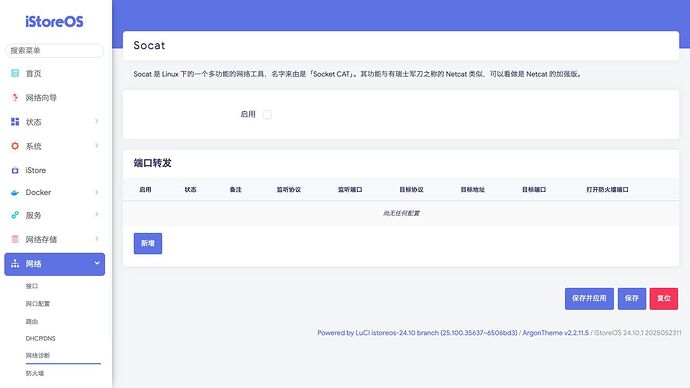Click the 服务 services icon
The width and height of the screenshot is (690, 388).
tap(15, 215)
